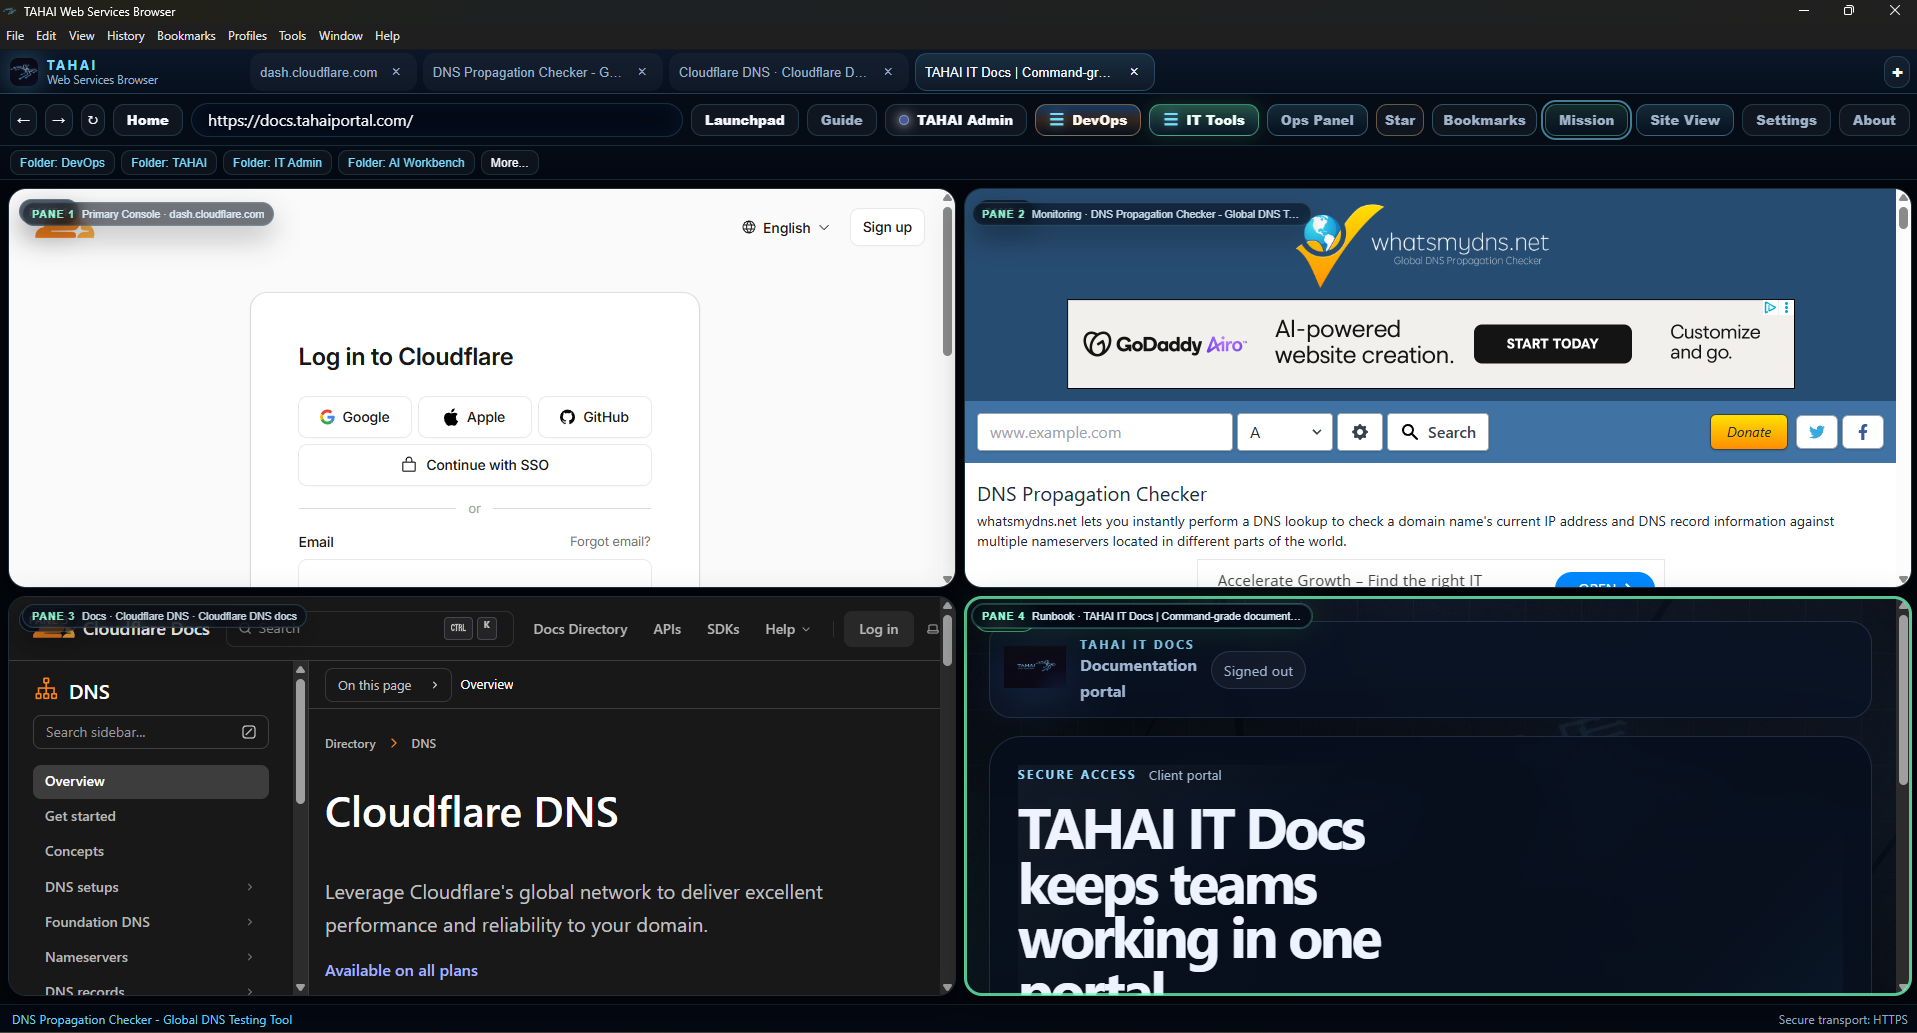This screenshot has height=1033, width=1917.
Task: Close the DNS Propagation Checker tab
Action: (x=642, y=72)
